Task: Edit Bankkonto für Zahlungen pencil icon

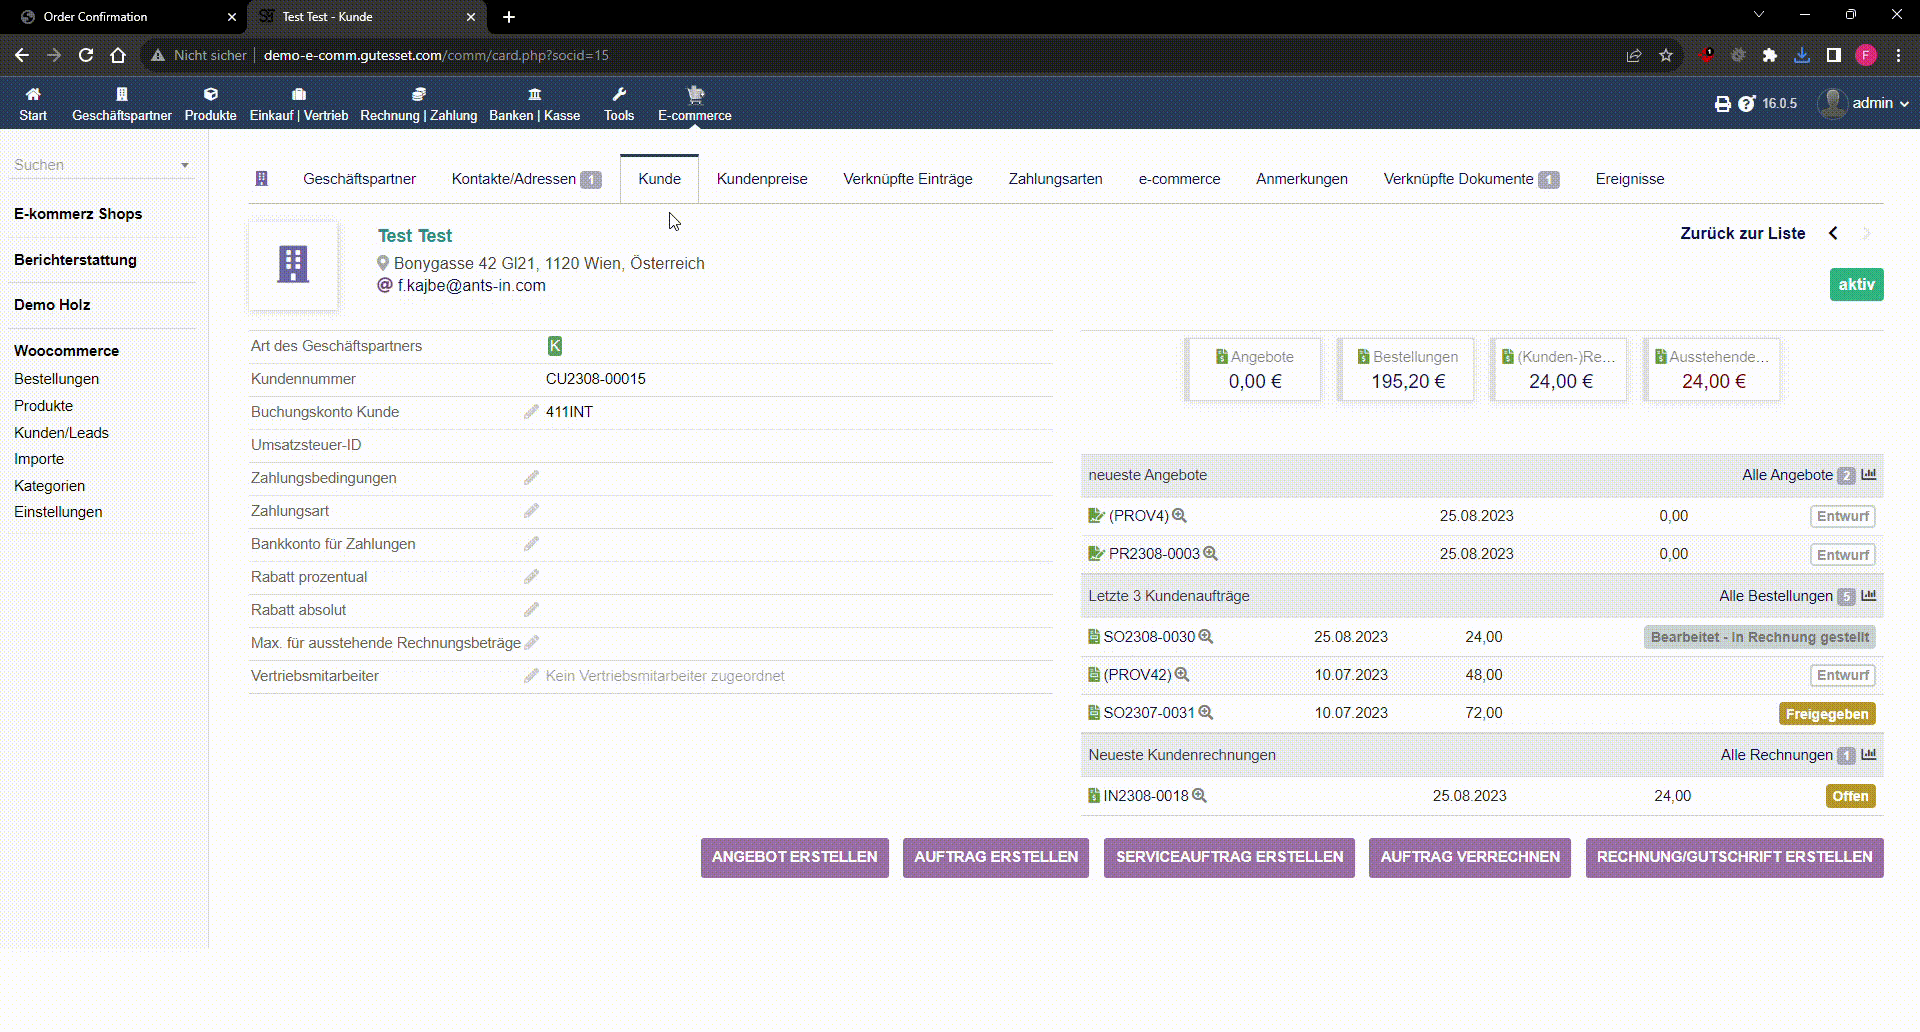Action: click(x=531, y=544)
